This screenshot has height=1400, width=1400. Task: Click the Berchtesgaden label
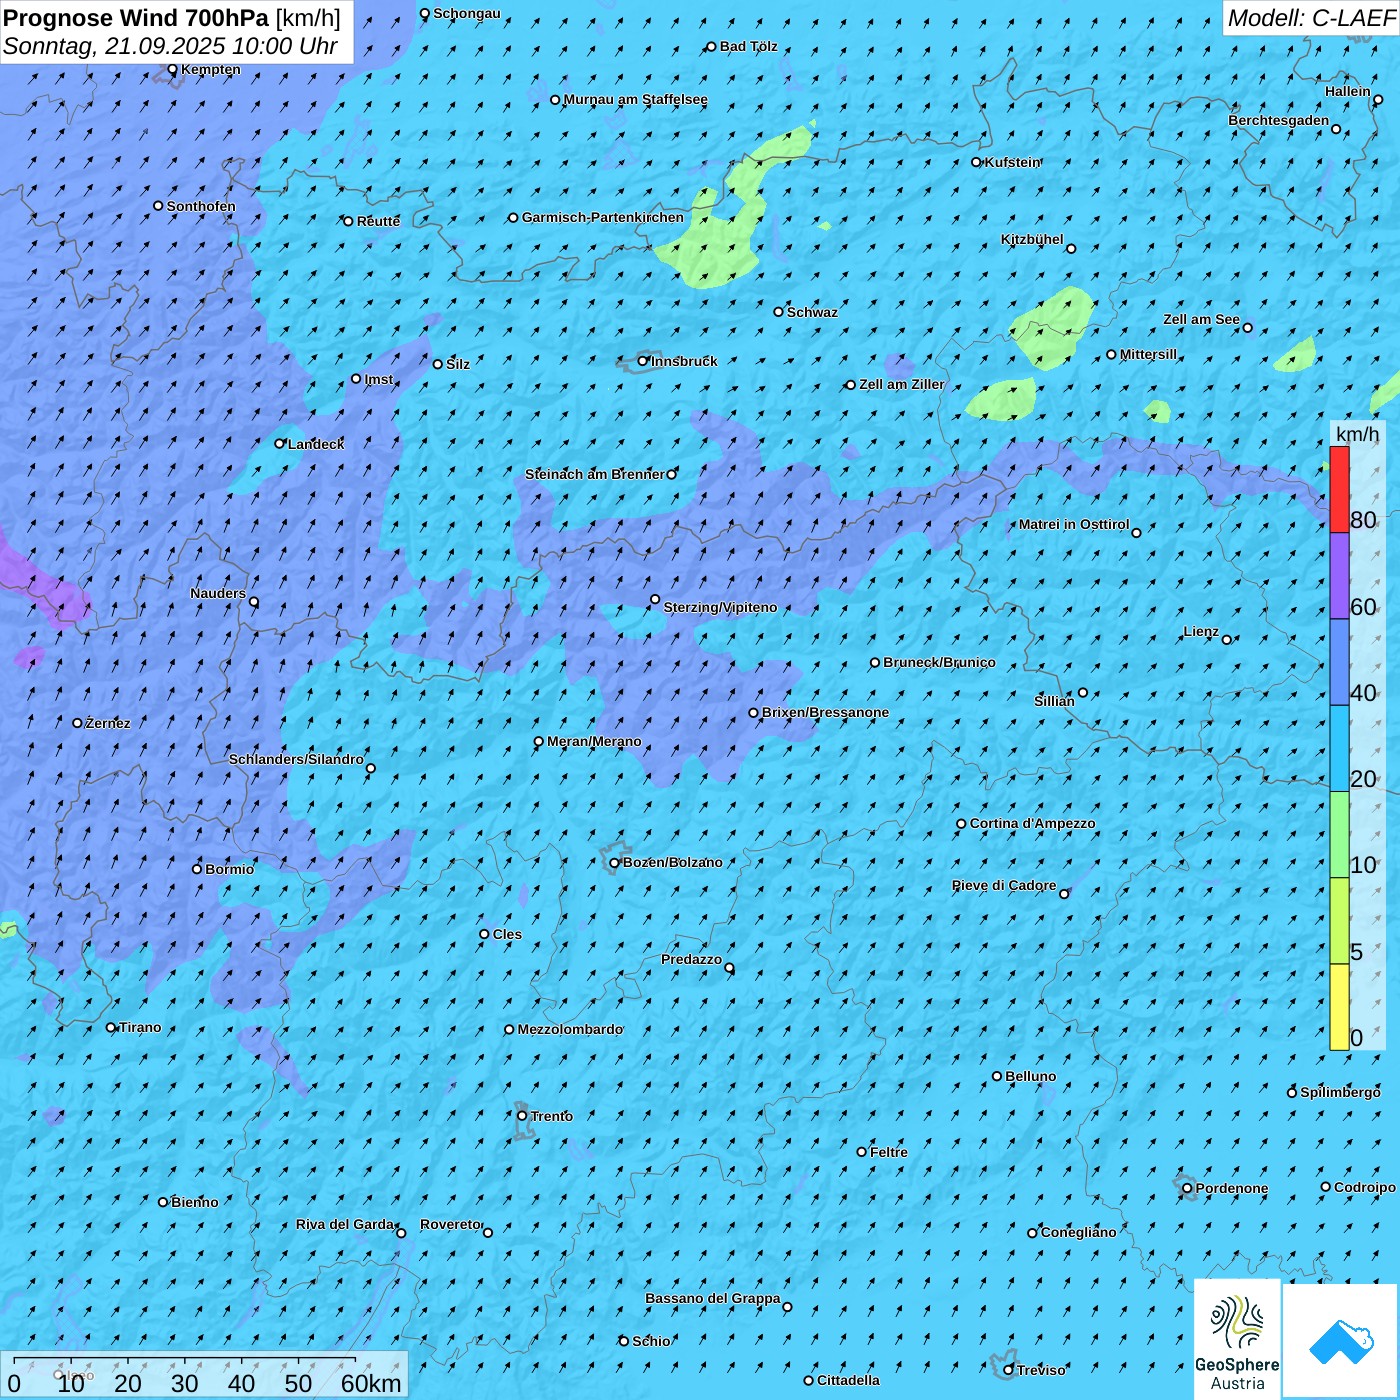click(x=1279, y=120)
